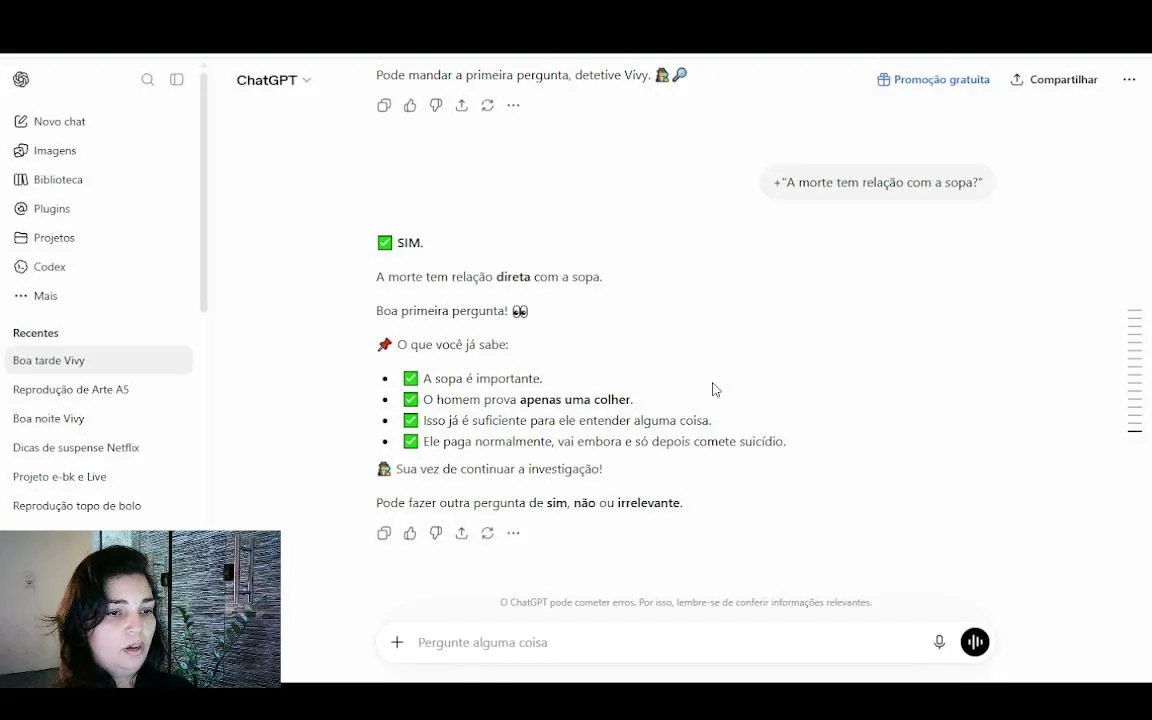
Task: Regenerate the SIM response
Action: [487, 533]
